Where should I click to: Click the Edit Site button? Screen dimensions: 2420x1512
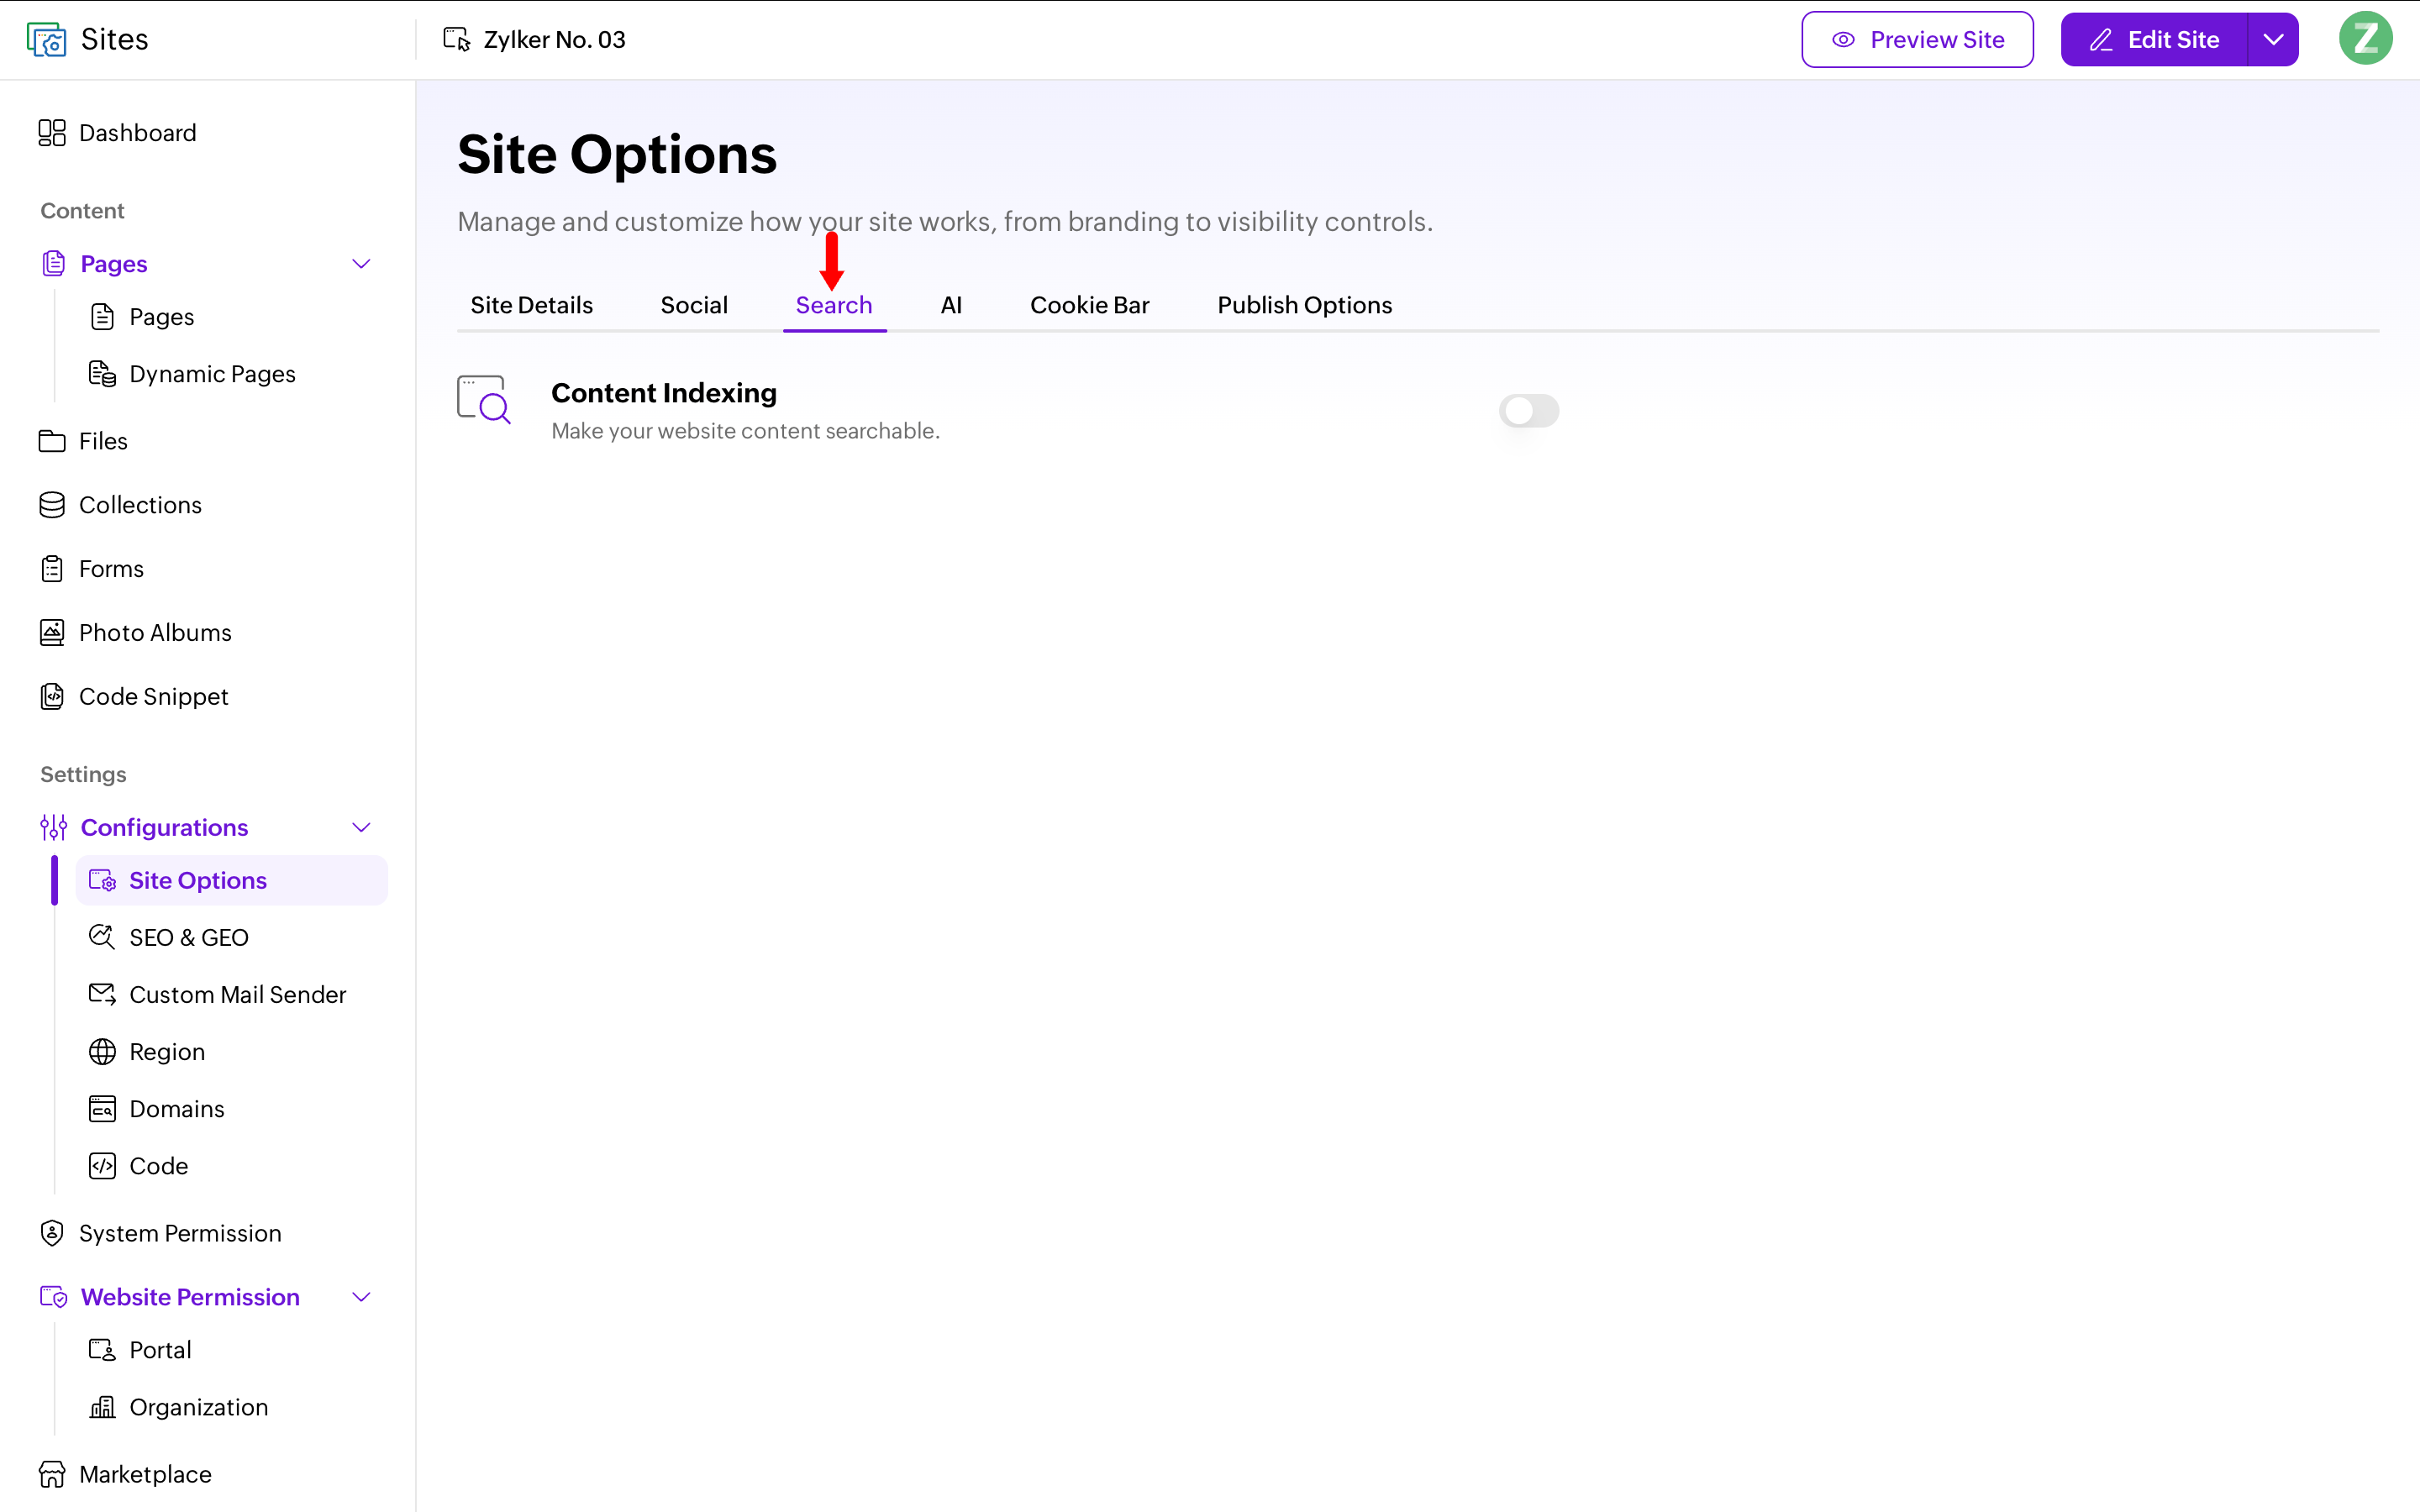2154,40
